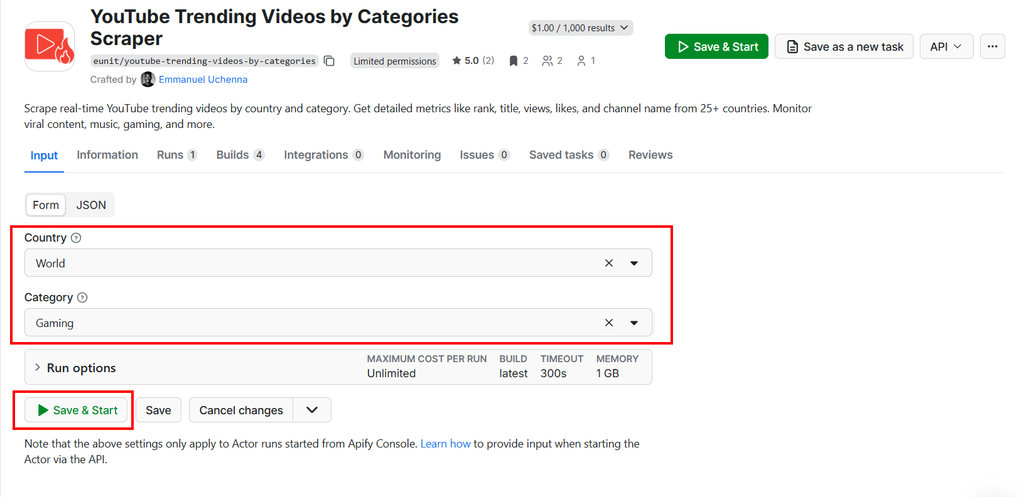The height and width of the screenshot is (497, 1024).
Task: Open the Builds tab
Action: coord(240,155)
